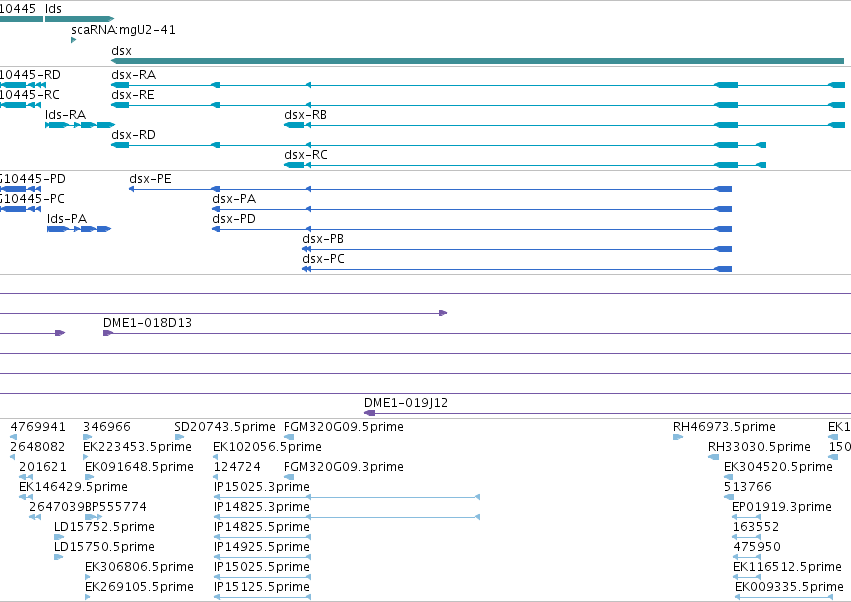Viewport: 851px width, 602px height.
Task: Select the IP15025.3prime EST alignment line
Action: click(347, 497)
